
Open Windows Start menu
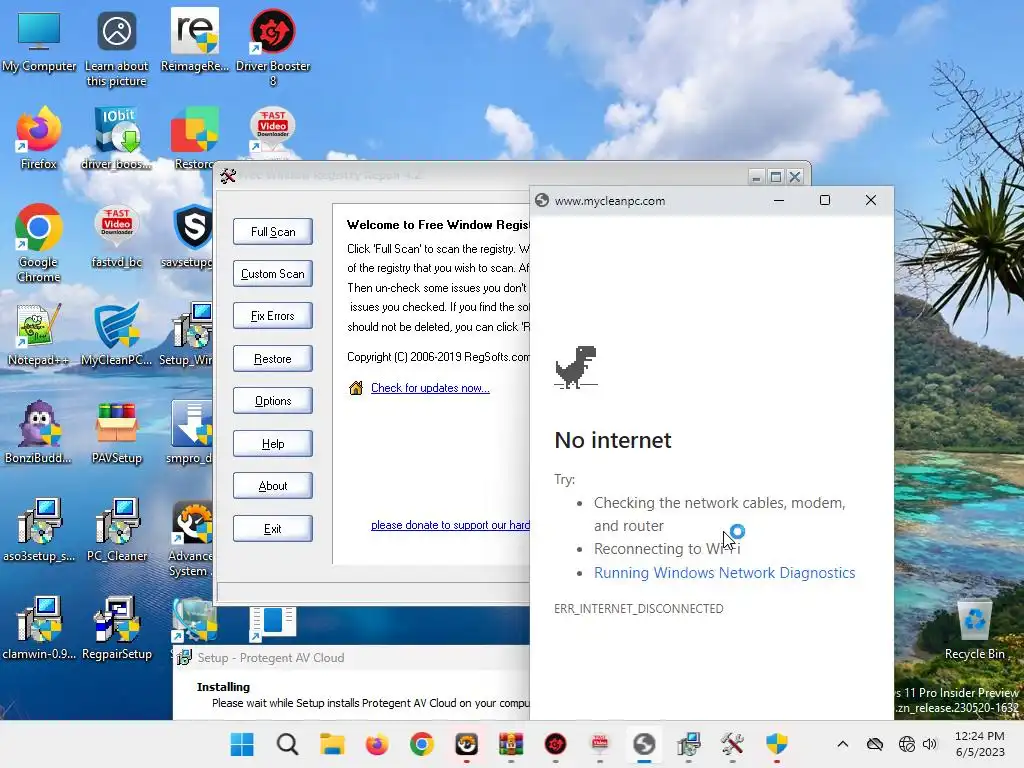click(242, 744)
